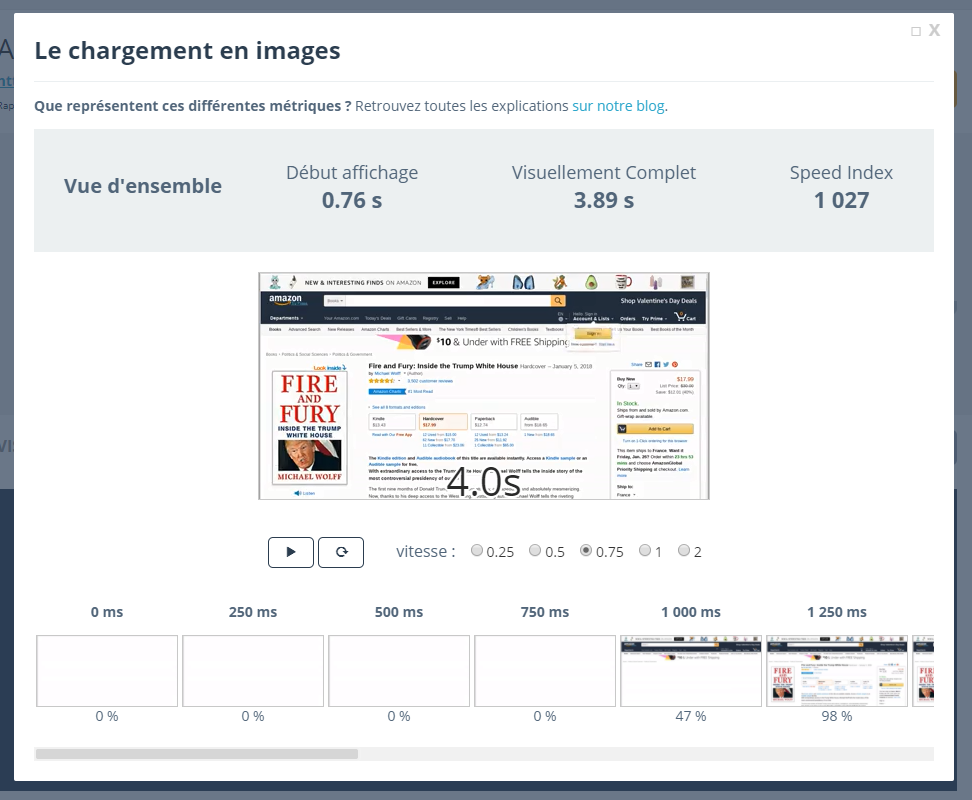Image resolution: width=972 pixels, height=800 pixels.
Task: Click the '0 ms' time label
Action: click(107, 612)
